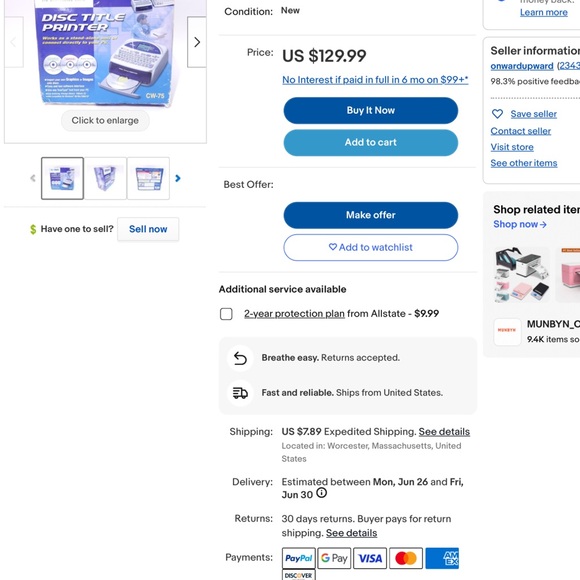
Task: Go back in thumbnail strip with gray chevron
Action: 33,178
